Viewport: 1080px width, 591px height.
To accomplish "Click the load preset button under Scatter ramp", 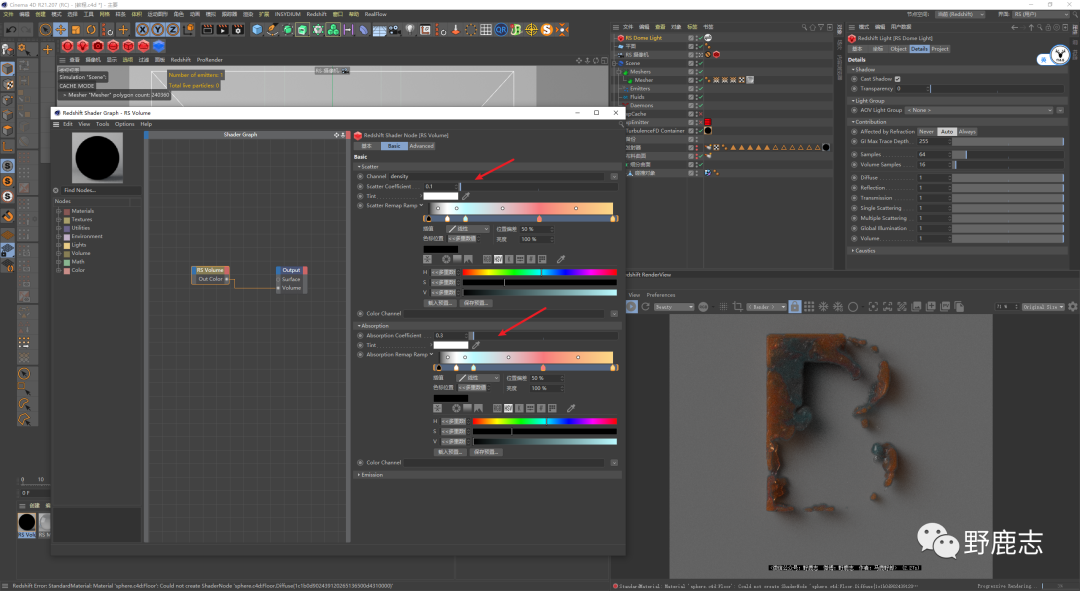I will (x=440, y=303).
